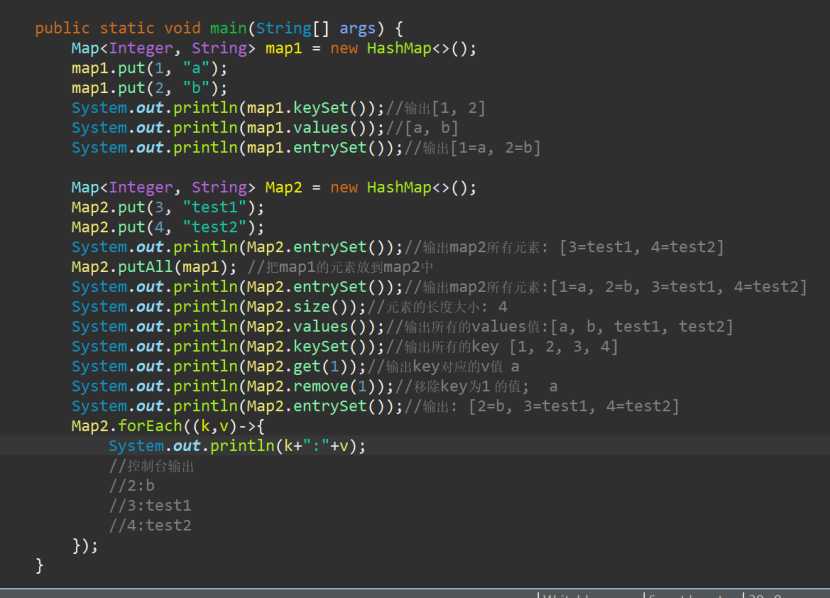
Task: Click the comment '[3=test1, 4=test2]'
Action: tap(642, 247)
